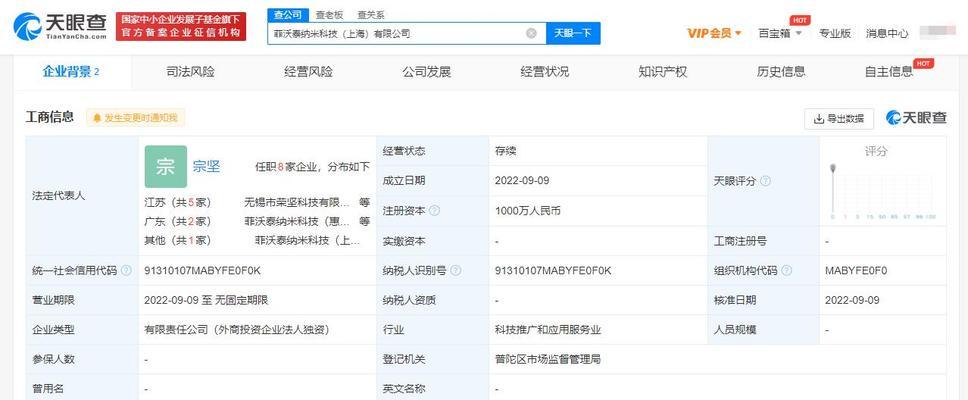Click the 发生变更时通知我 notification button

(135, 117)
